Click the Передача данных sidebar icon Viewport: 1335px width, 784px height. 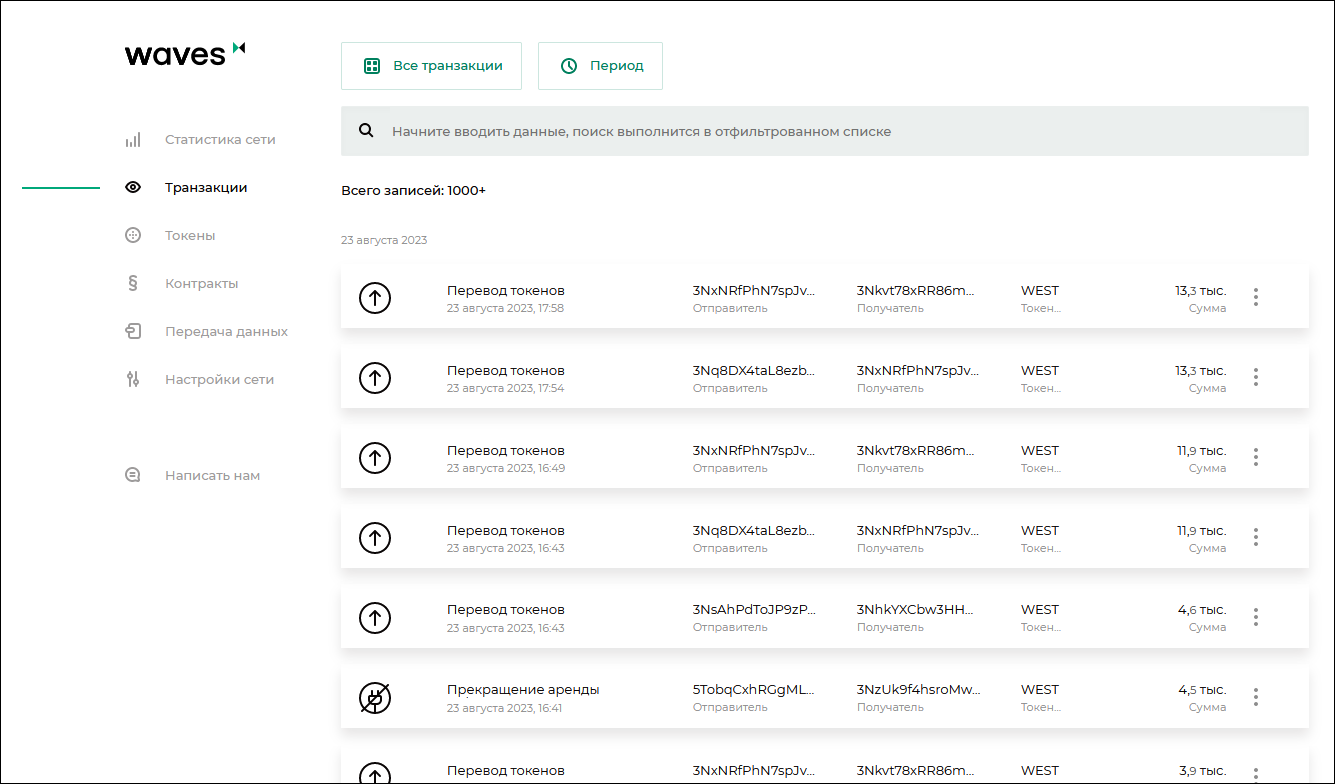click(x=133, y=331)
